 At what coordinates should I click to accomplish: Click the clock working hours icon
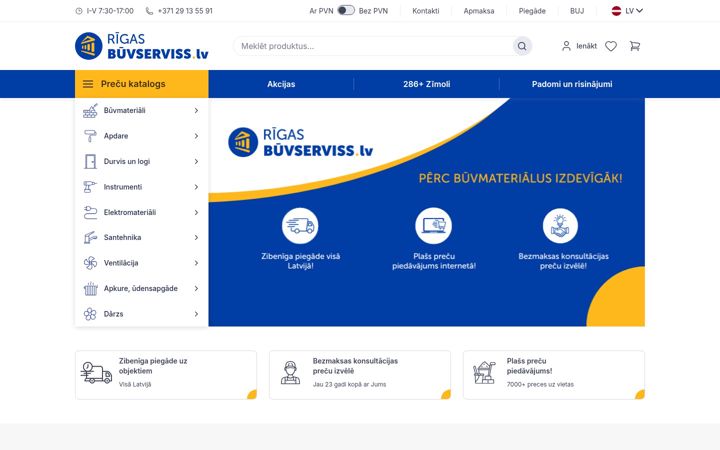click(x=79, y=11)
